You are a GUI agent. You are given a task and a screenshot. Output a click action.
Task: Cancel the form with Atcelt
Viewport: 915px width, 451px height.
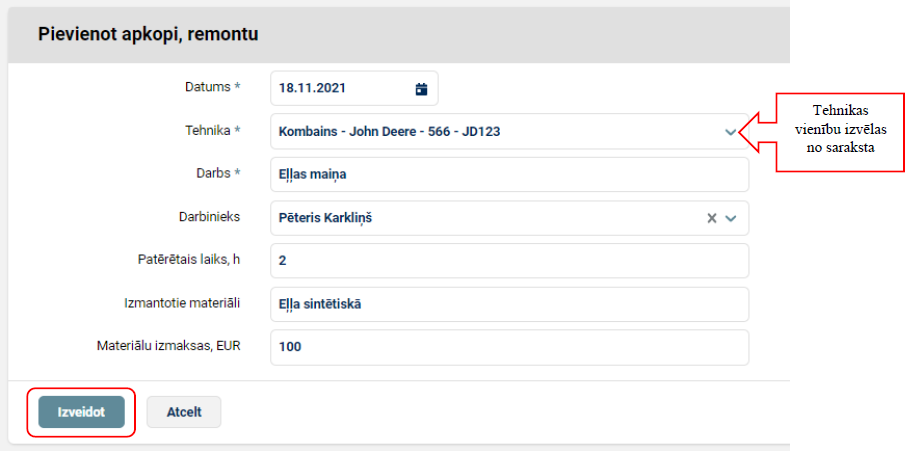click(x=184, y=412)
